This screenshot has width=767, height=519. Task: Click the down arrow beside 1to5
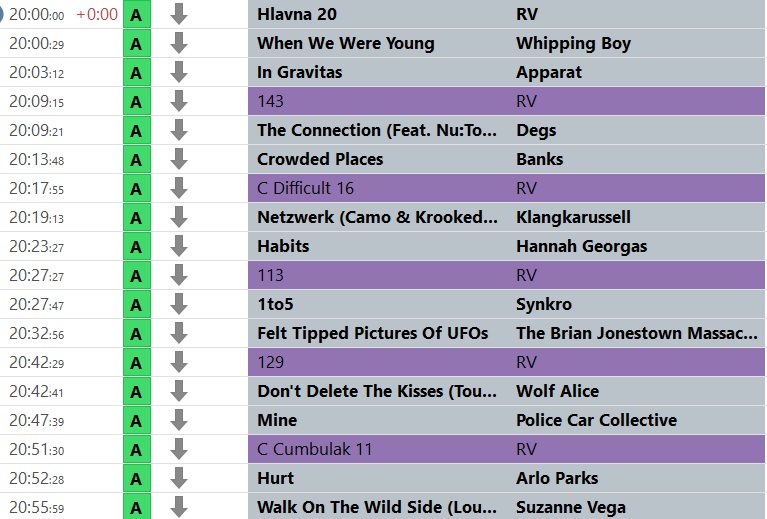179,304
